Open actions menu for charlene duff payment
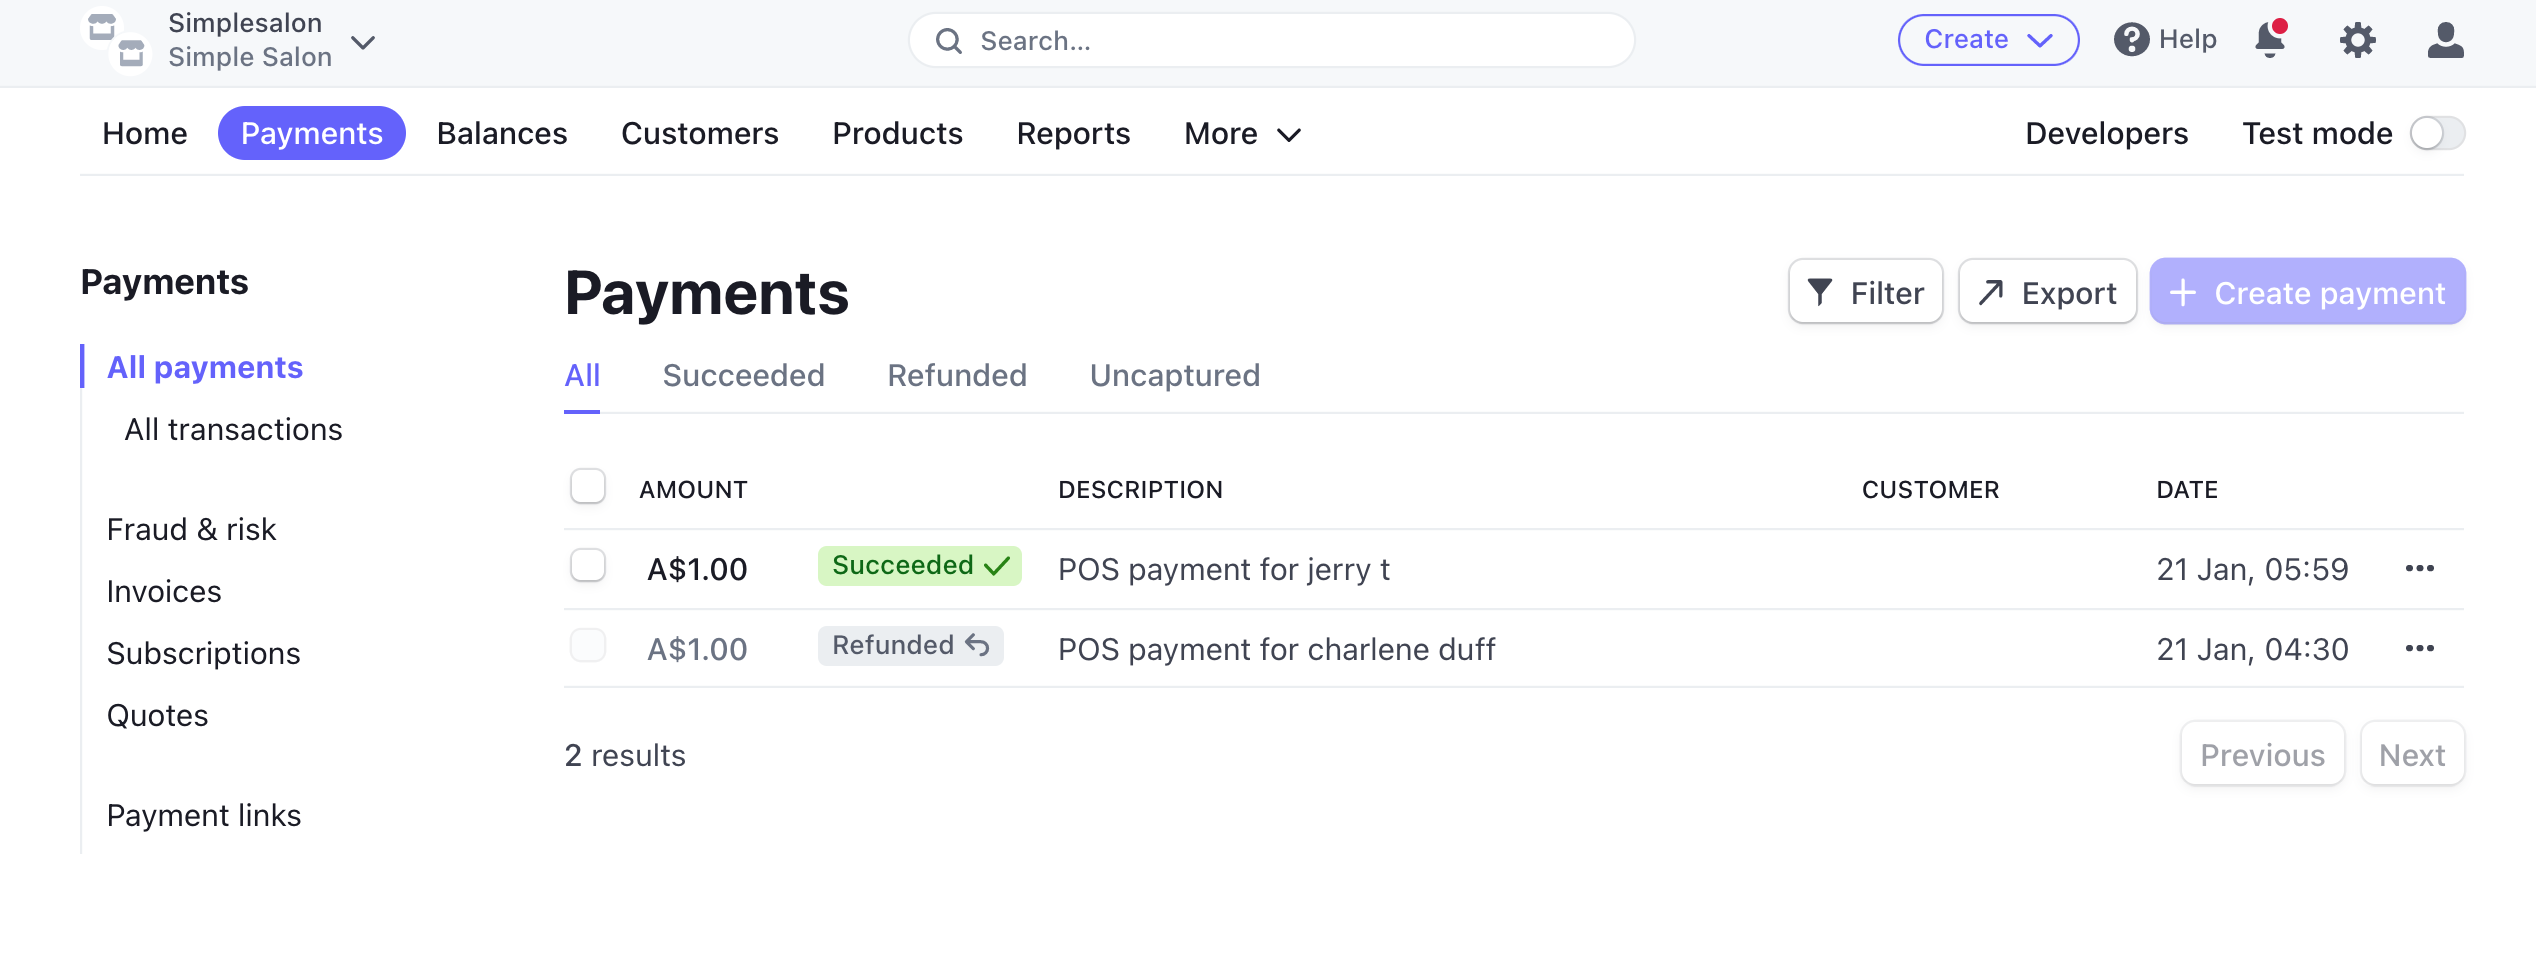2536x956 pixels. [2419, 649]
